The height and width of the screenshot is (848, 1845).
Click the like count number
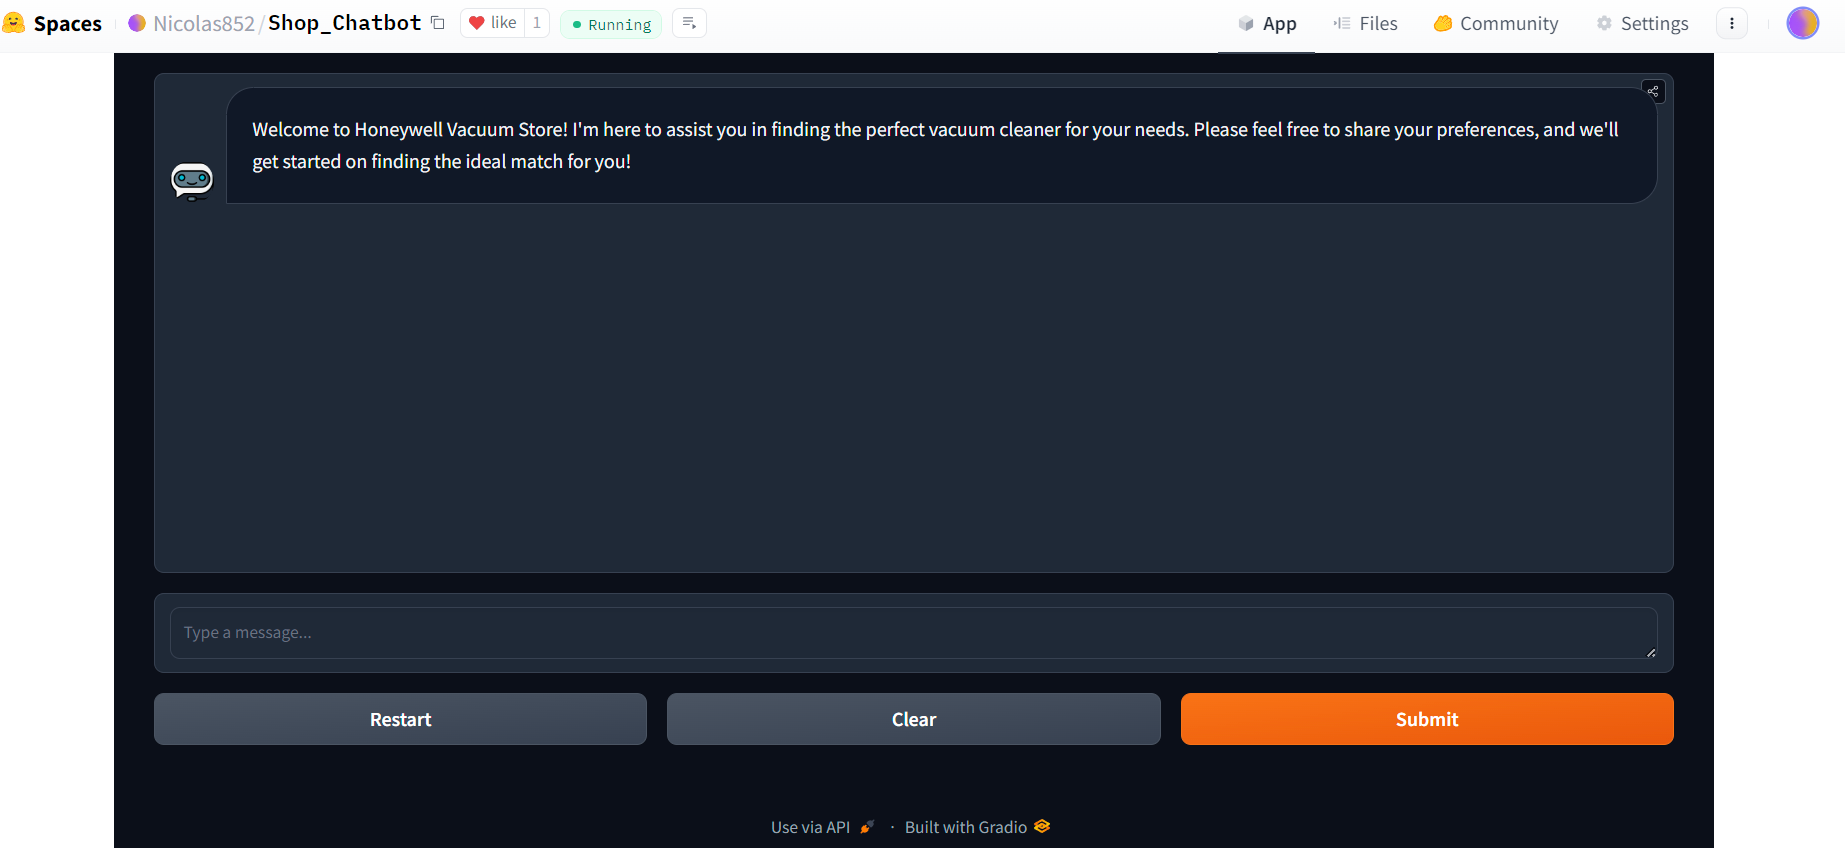point(537,23)
